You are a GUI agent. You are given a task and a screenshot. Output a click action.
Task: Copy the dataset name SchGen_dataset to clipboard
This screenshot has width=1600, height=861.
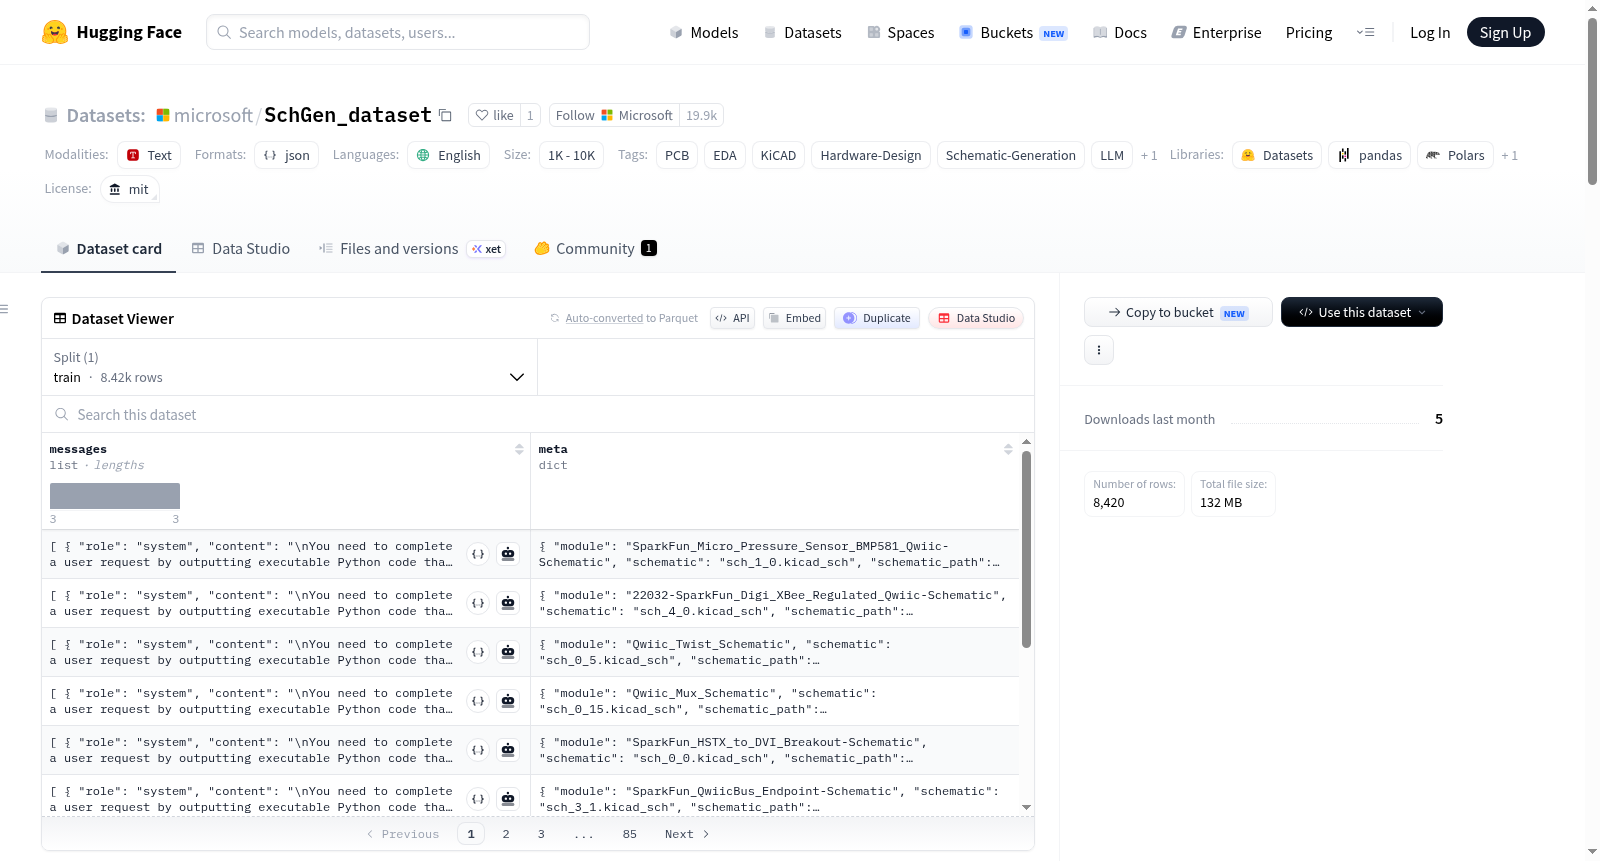click(446, 115)
